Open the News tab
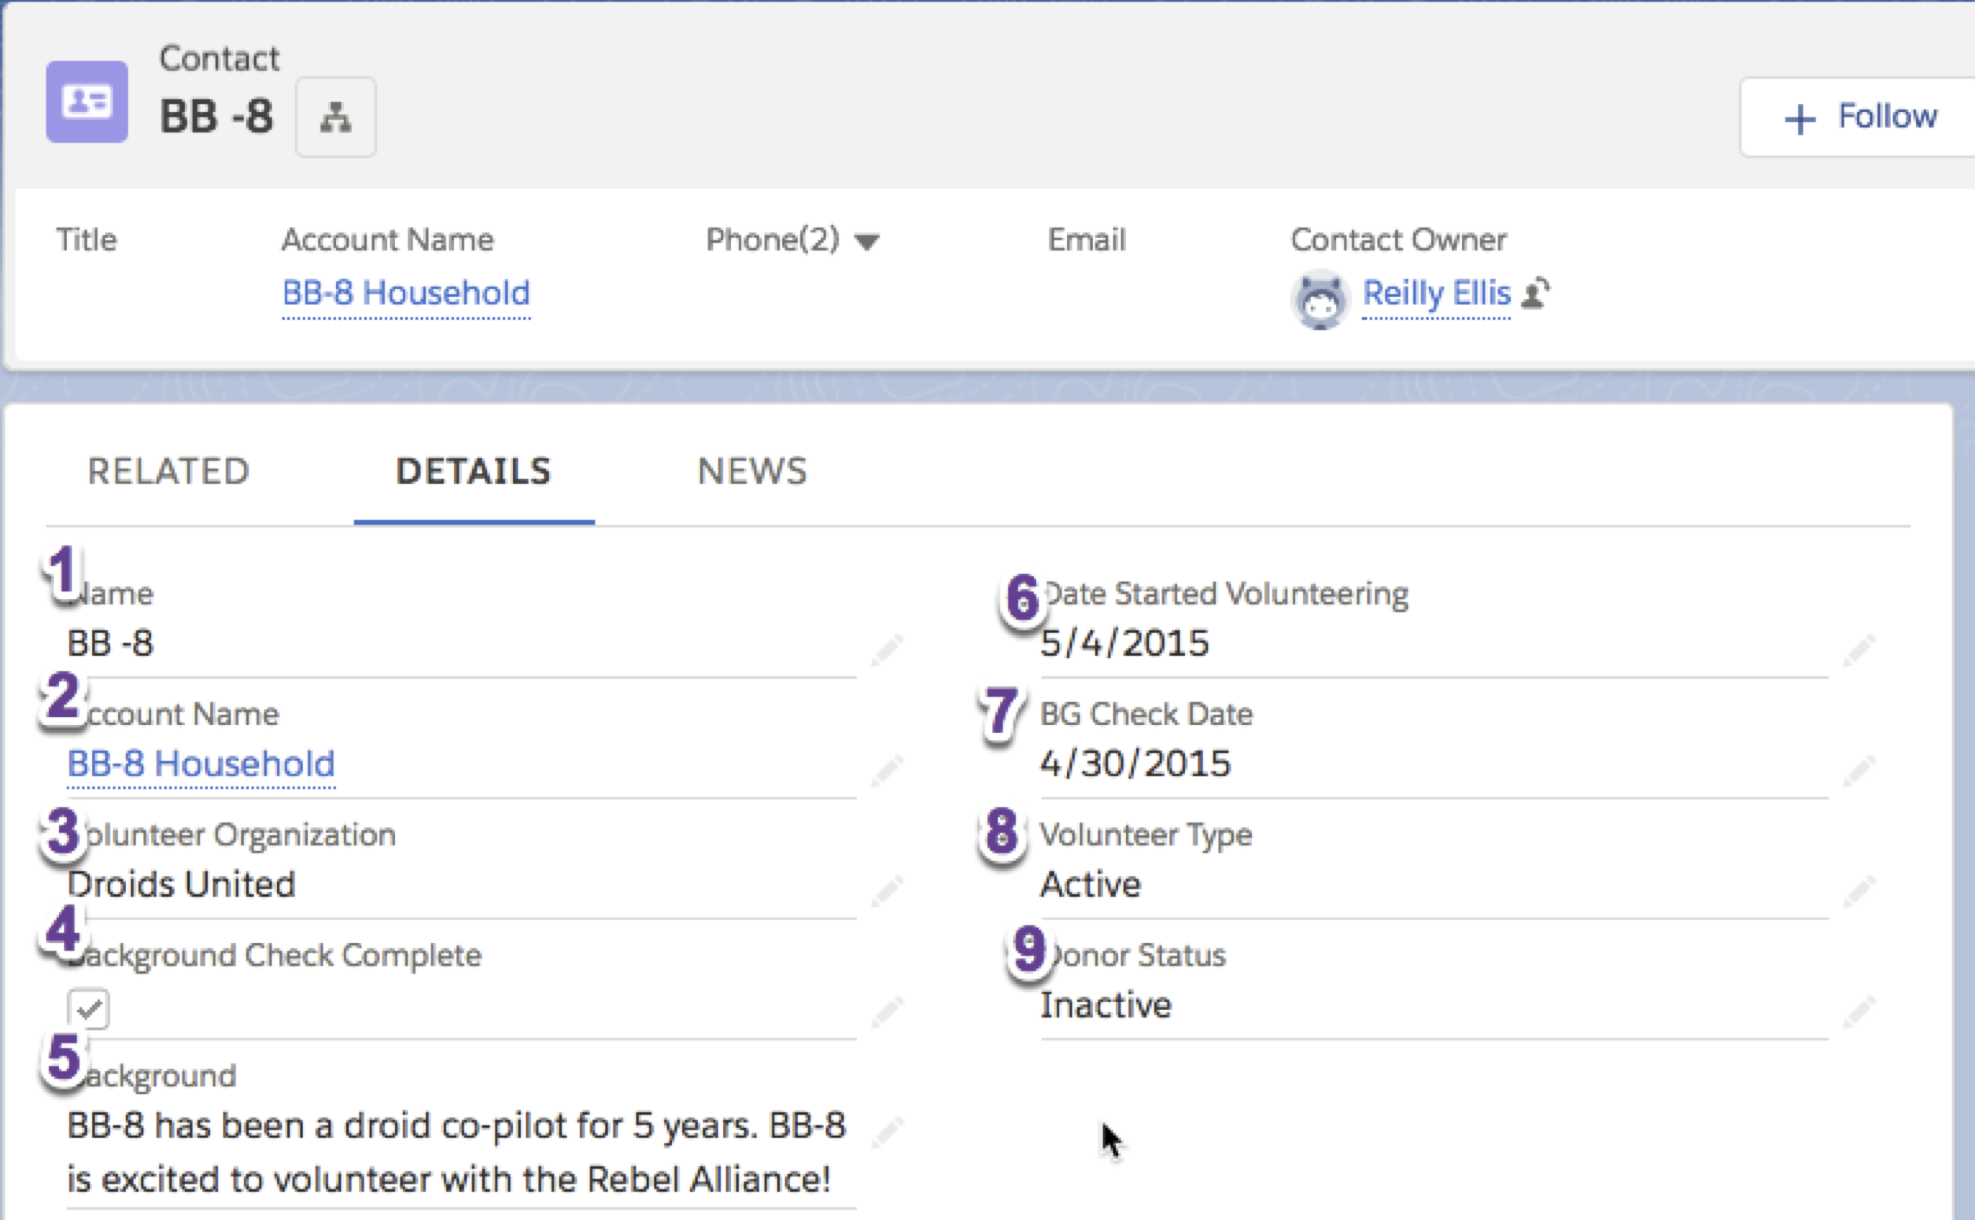Screen dimensions: 1975x1220 click(x=752, y=471)
